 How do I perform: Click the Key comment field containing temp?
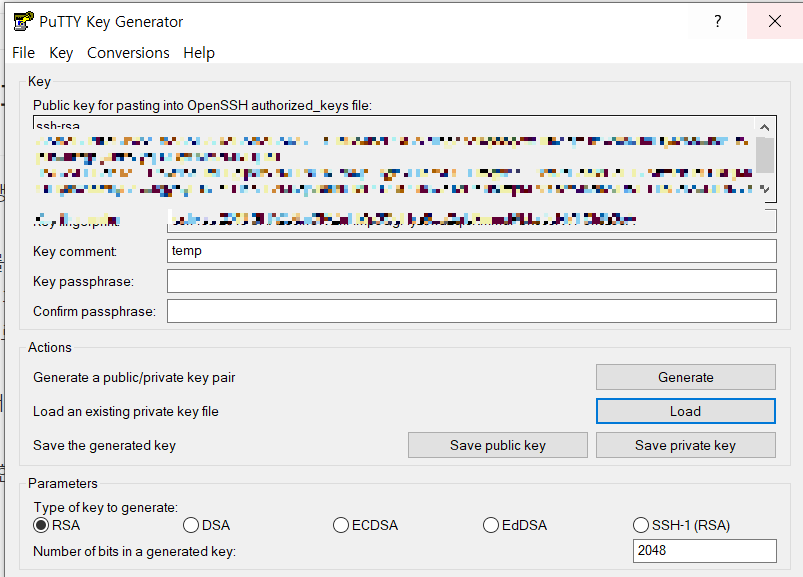coord(471,251)
